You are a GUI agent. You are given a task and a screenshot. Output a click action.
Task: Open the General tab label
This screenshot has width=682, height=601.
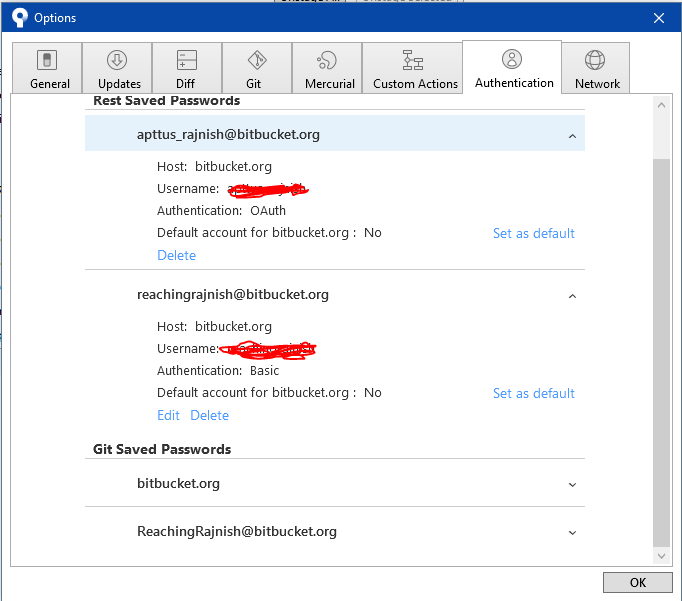point(50,83)
